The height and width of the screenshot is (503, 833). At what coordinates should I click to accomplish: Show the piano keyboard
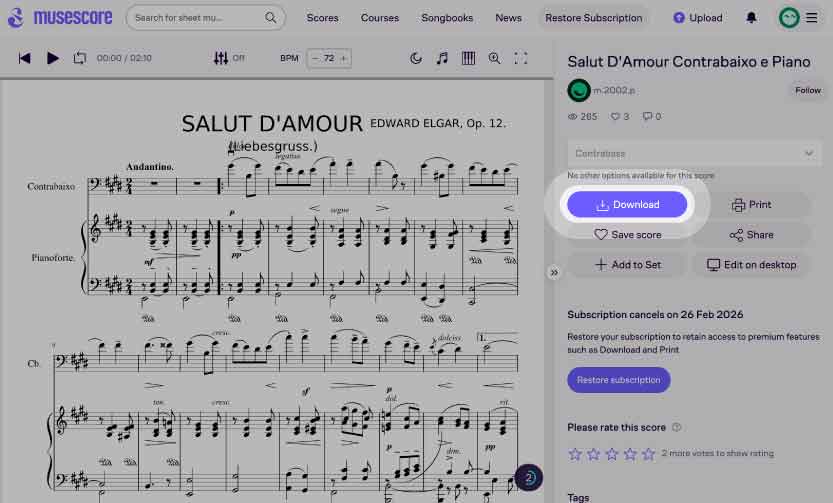[468, 59]
